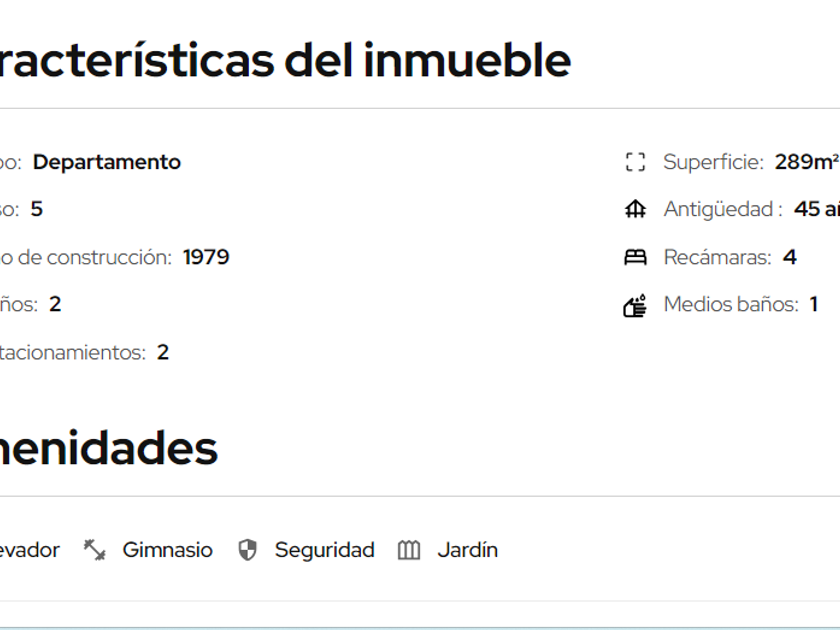Click the Departamento property type value
The height and width of the screenshot is (630, 840).
click(x=107, y=162)
